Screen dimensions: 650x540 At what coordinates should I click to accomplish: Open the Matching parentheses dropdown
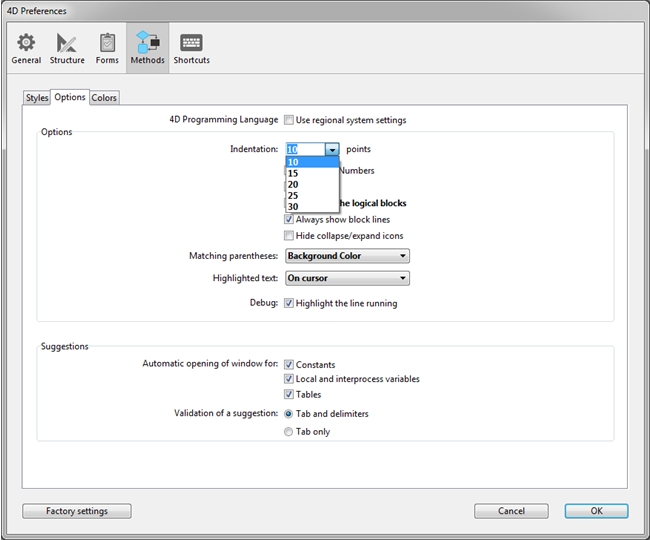[x=346, y=256]
